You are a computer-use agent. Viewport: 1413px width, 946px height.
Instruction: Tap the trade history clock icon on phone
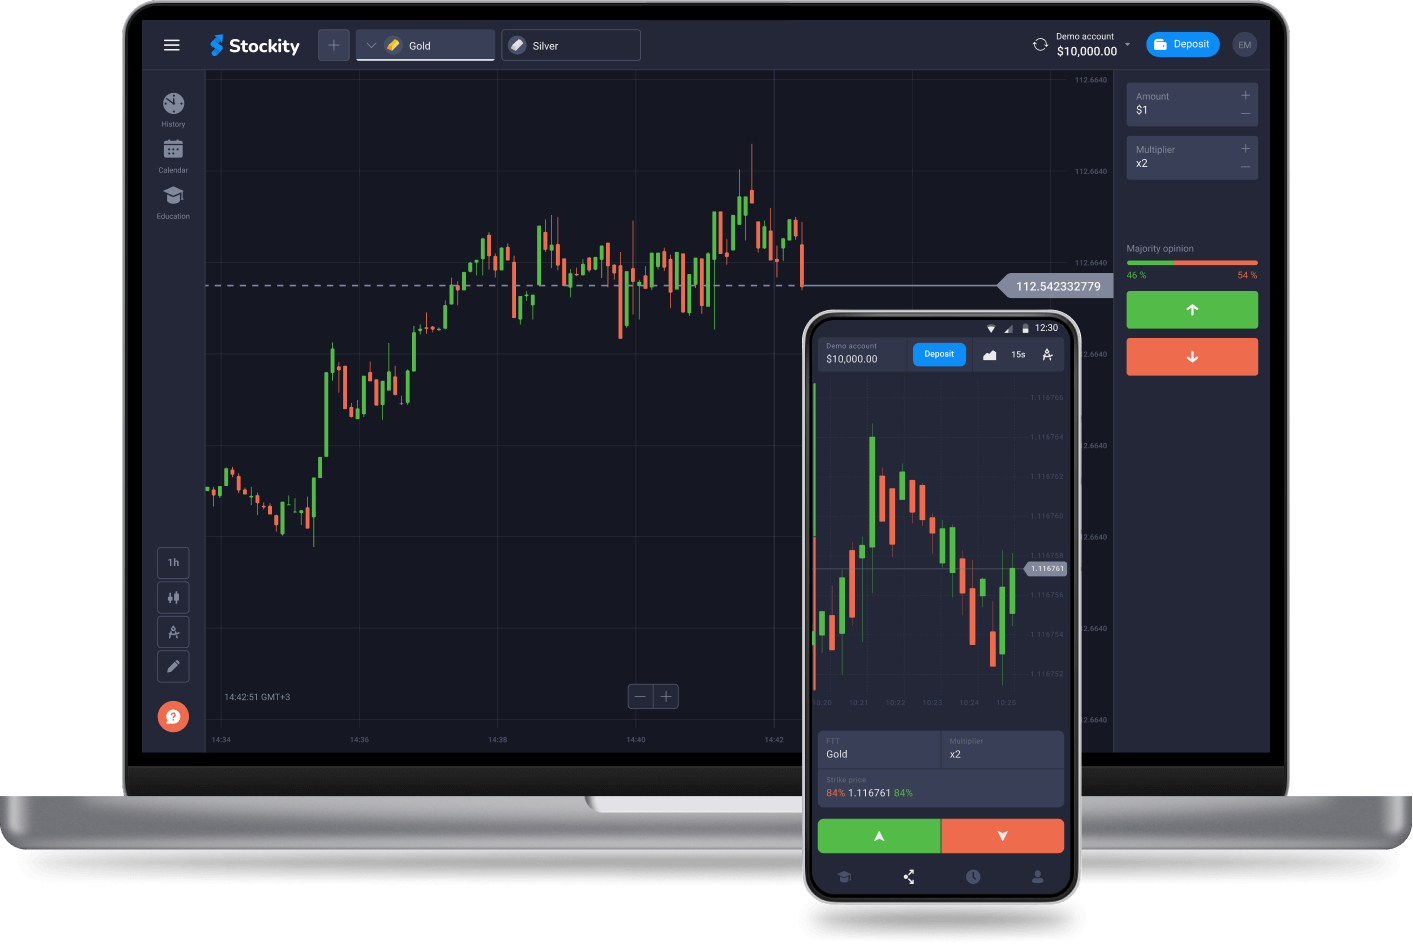pyautogui.click(x=972, y=877)
